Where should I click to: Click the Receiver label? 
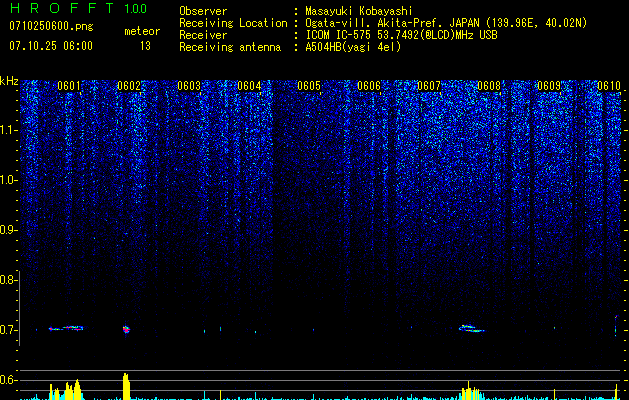click(x=203, y=35)
